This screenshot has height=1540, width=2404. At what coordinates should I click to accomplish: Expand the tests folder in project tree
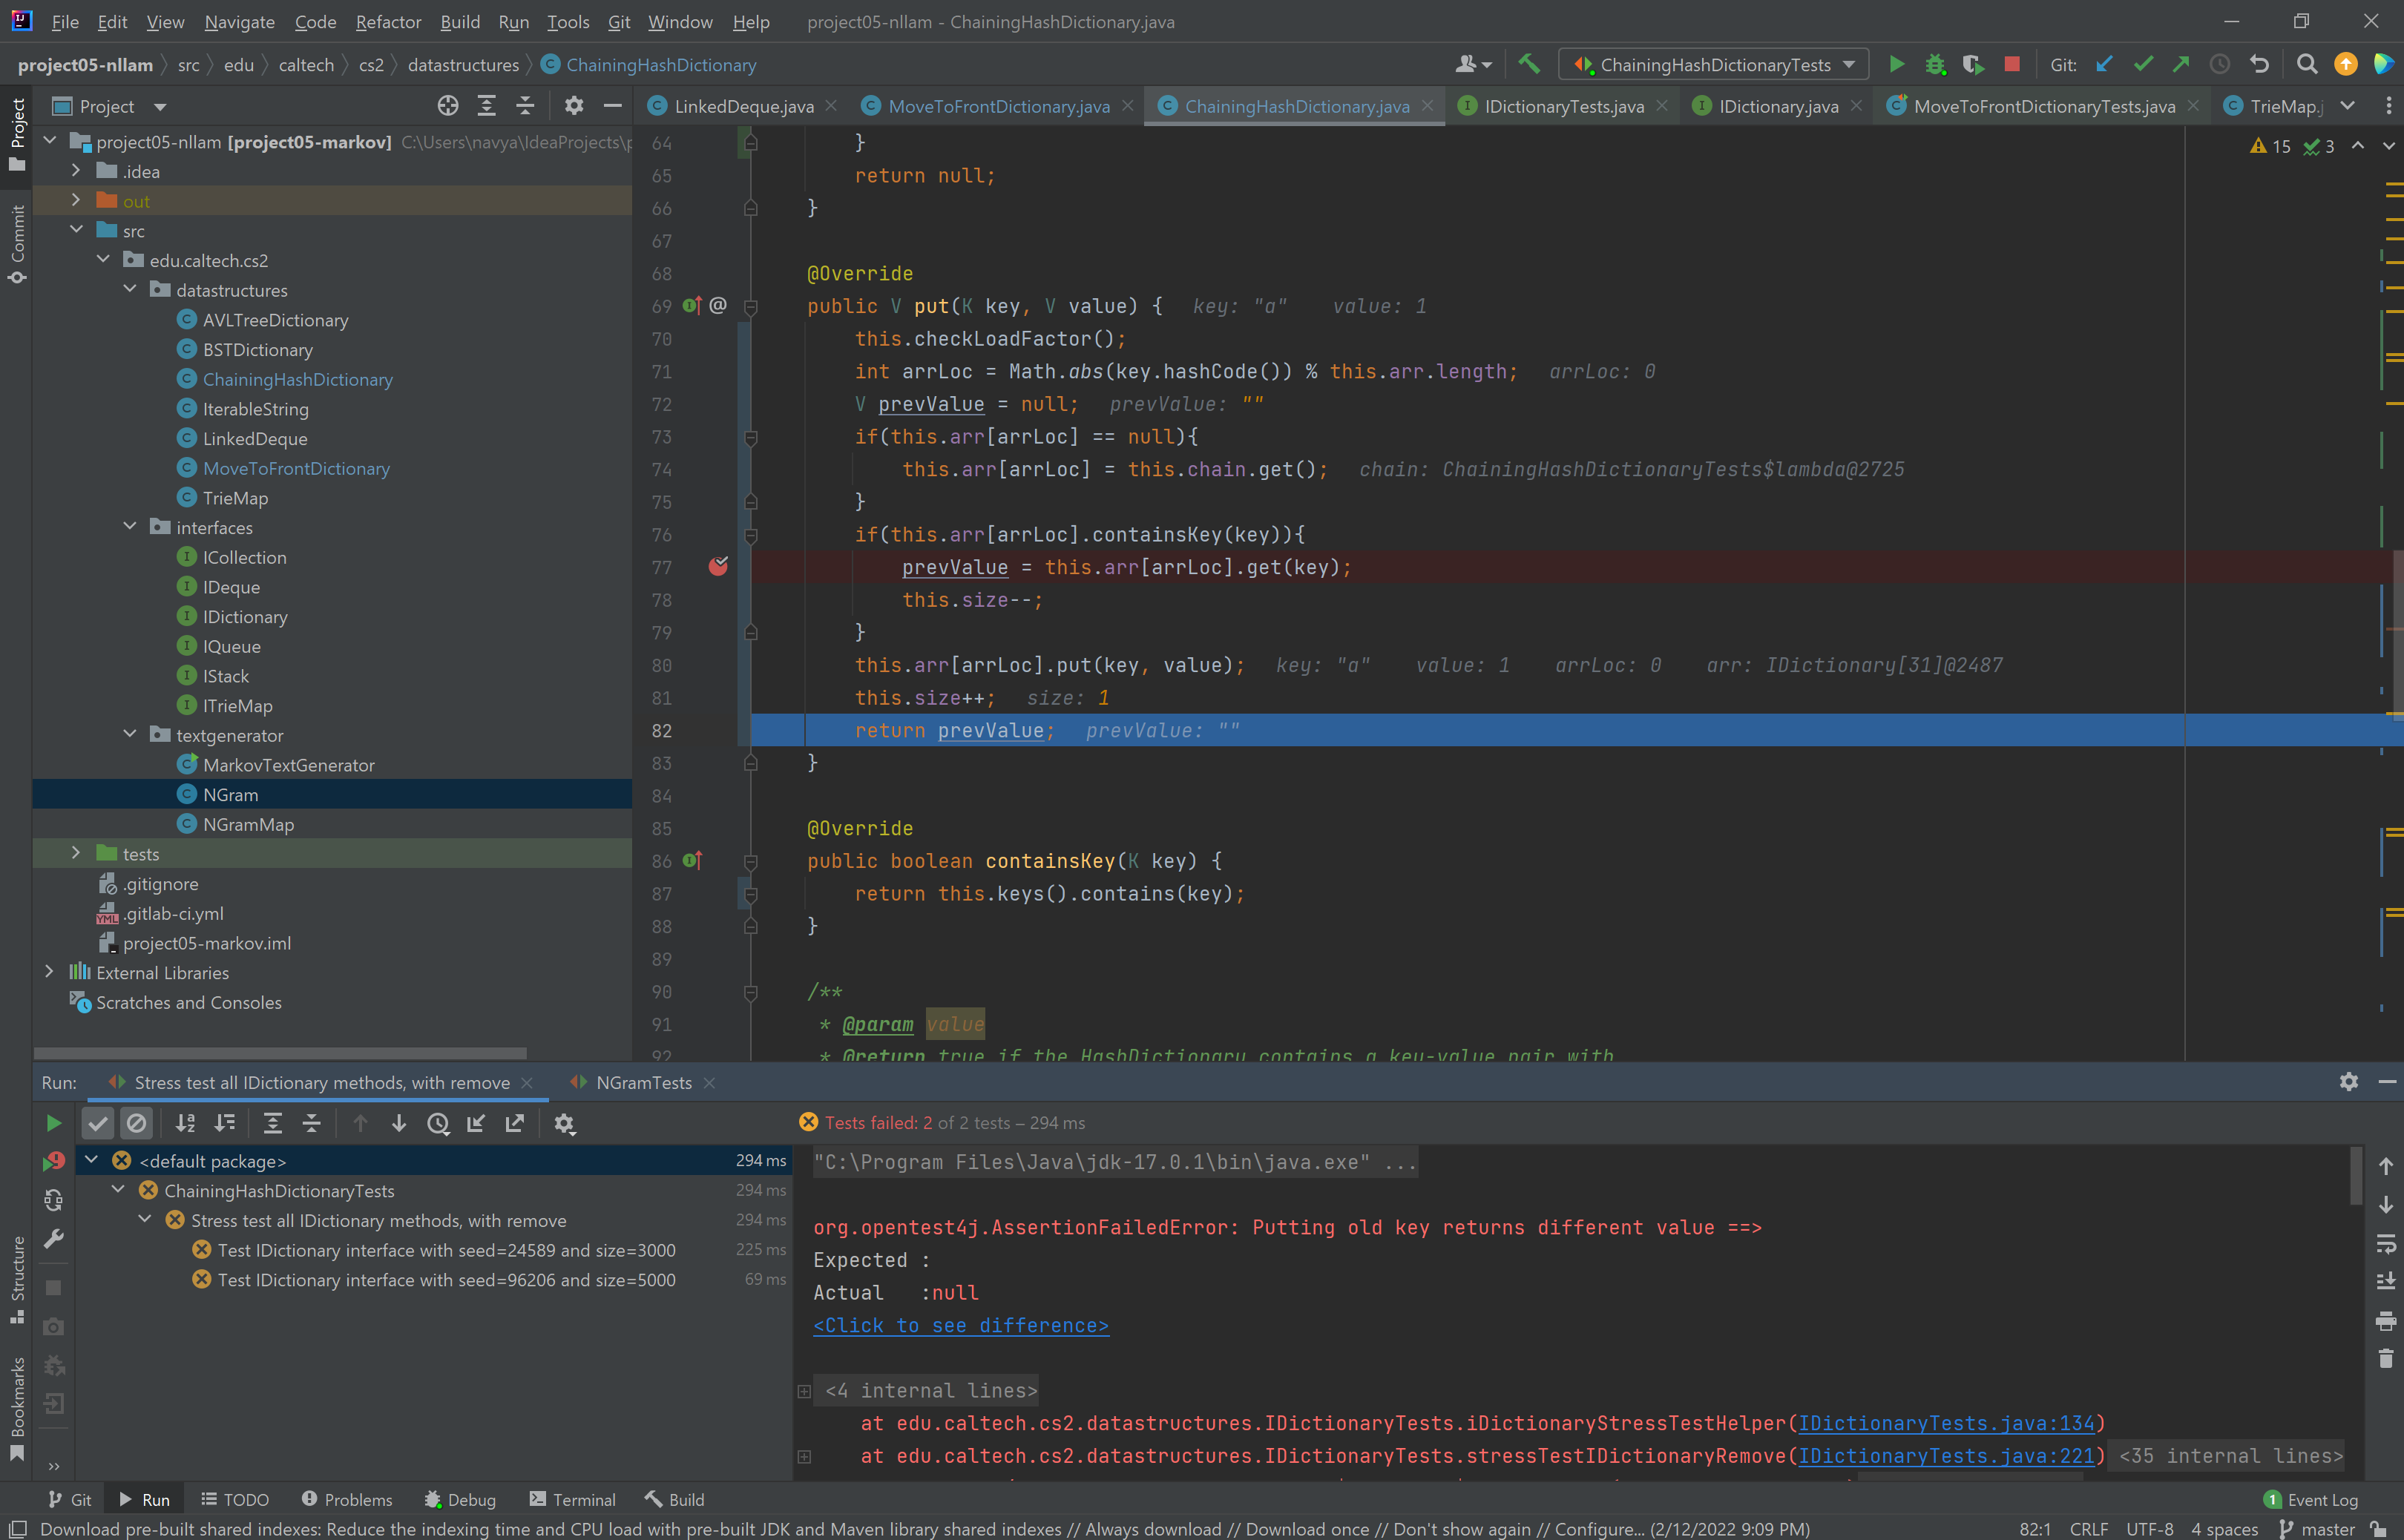[76, 853]
